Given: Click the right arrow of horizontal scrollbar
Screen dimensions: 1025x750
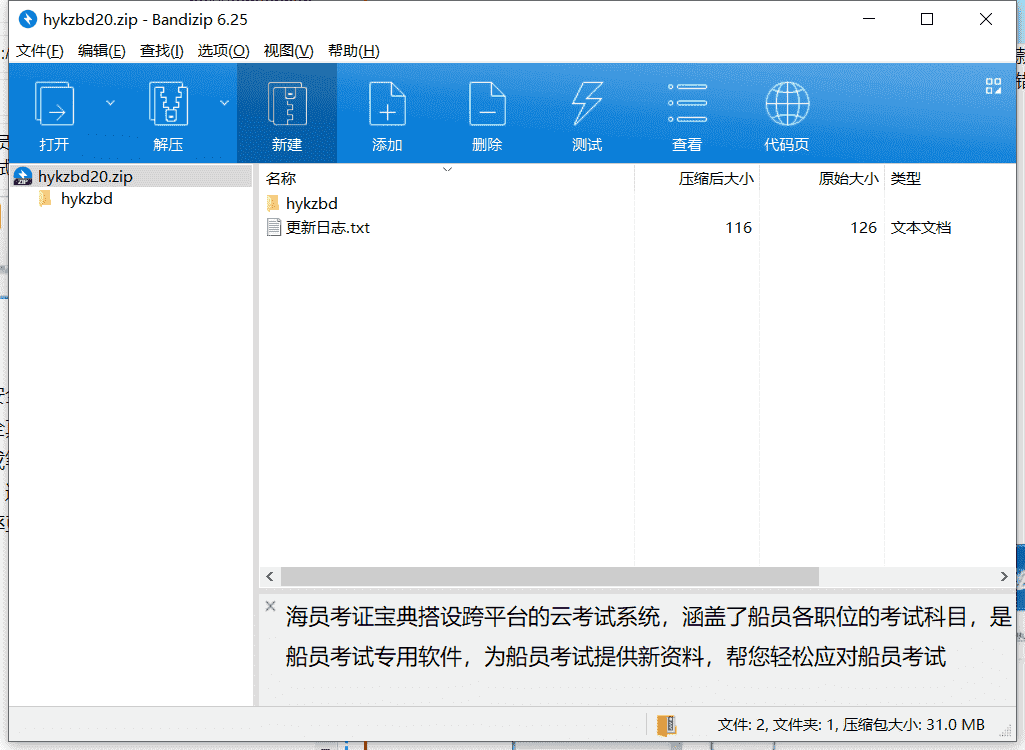Looking at the screenshot, I should (1004, 576).
